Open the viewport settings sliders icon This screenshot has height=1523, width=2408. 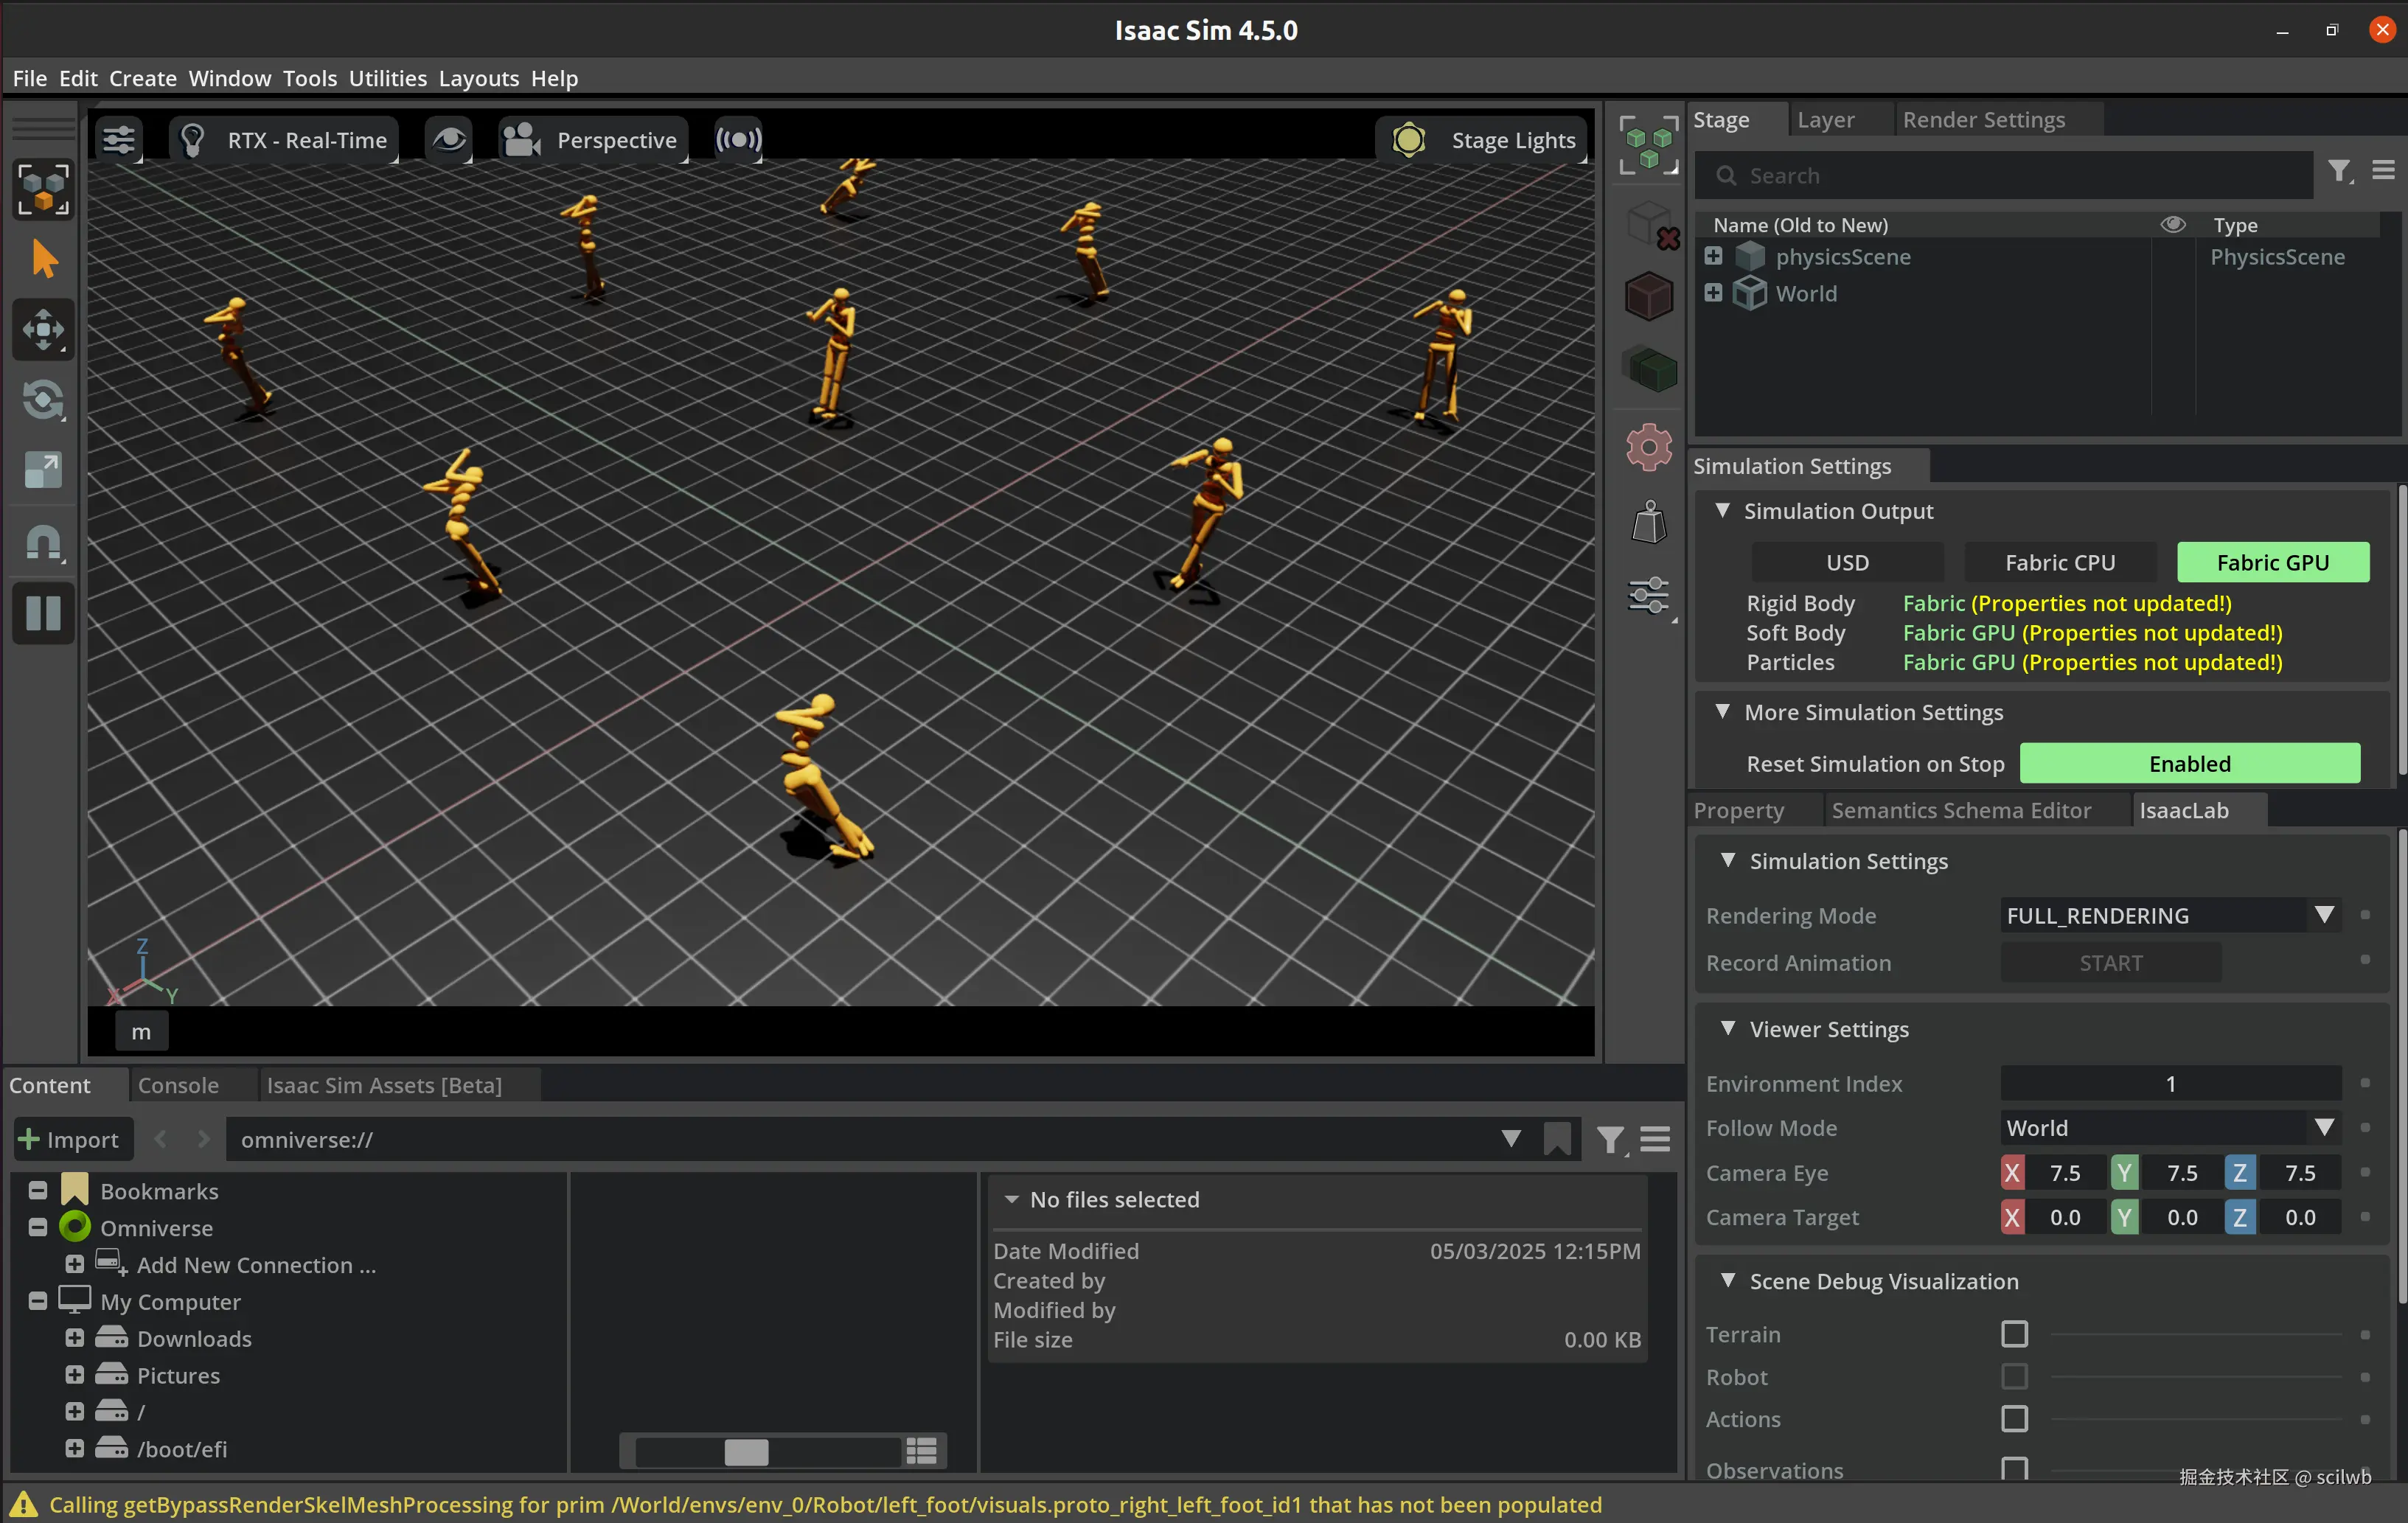[119, 140]
